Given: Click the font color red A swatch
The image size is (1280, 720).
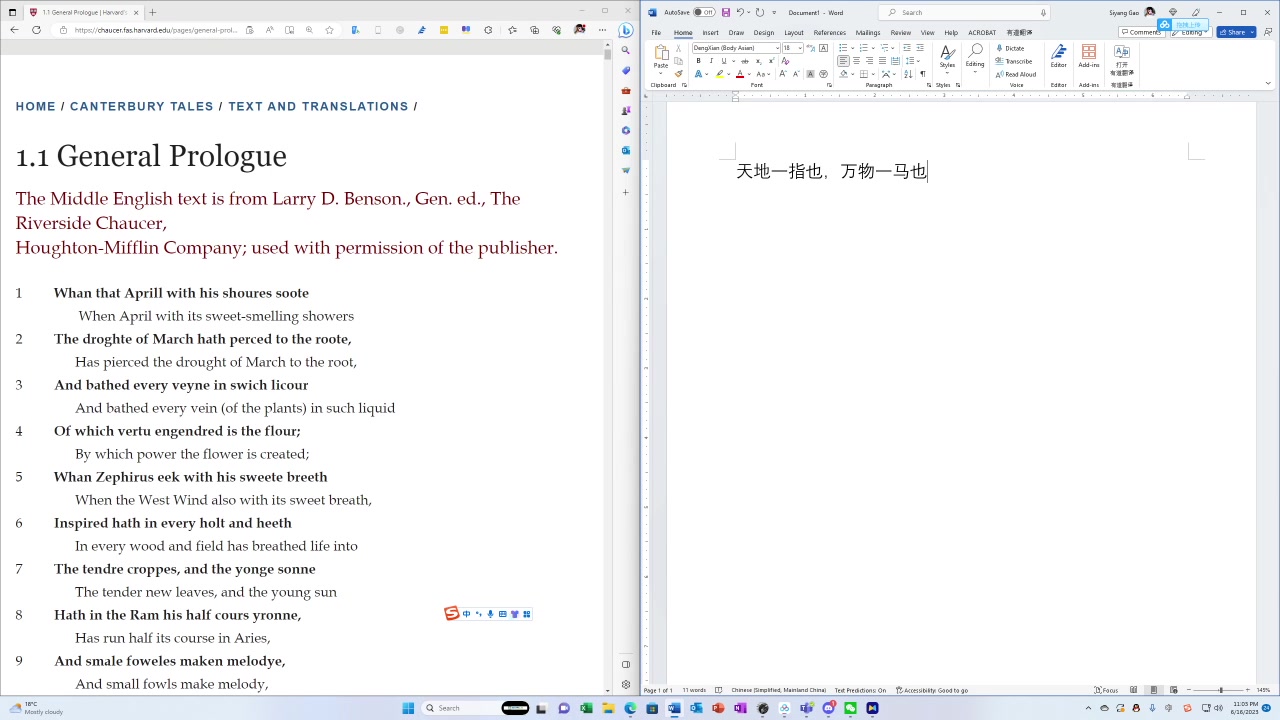Looking at the screenshot, I should tap(739, 74).
